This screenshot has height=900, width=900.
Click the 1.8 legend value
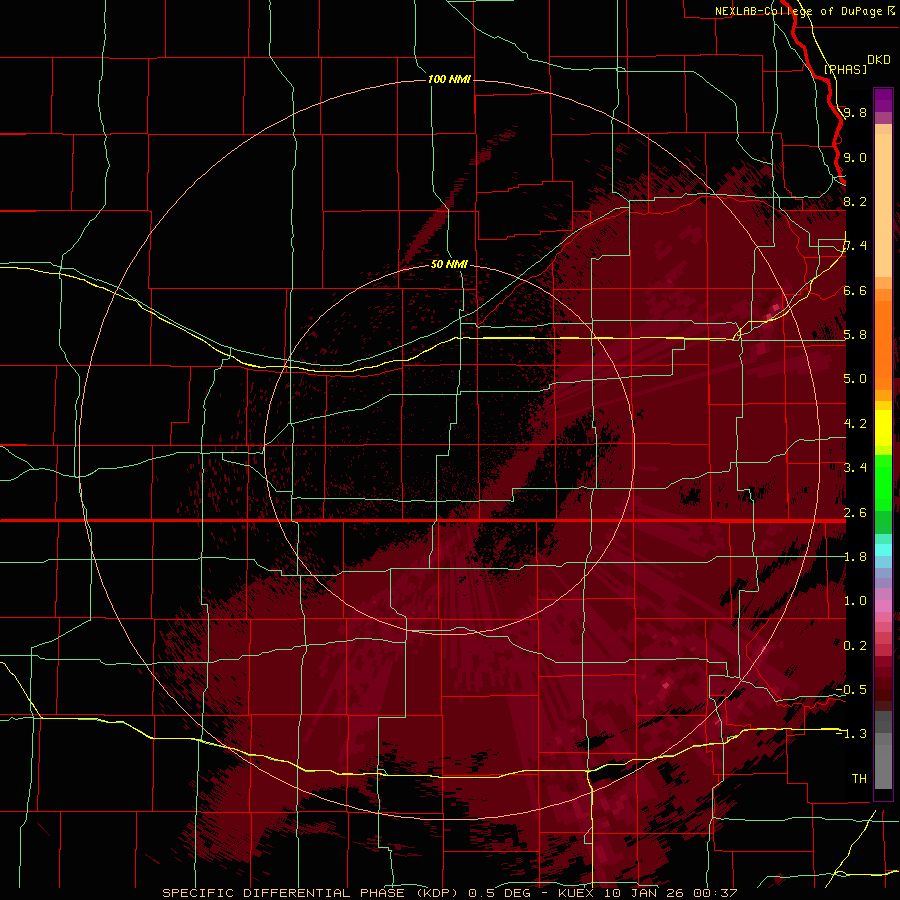[855, 557]
